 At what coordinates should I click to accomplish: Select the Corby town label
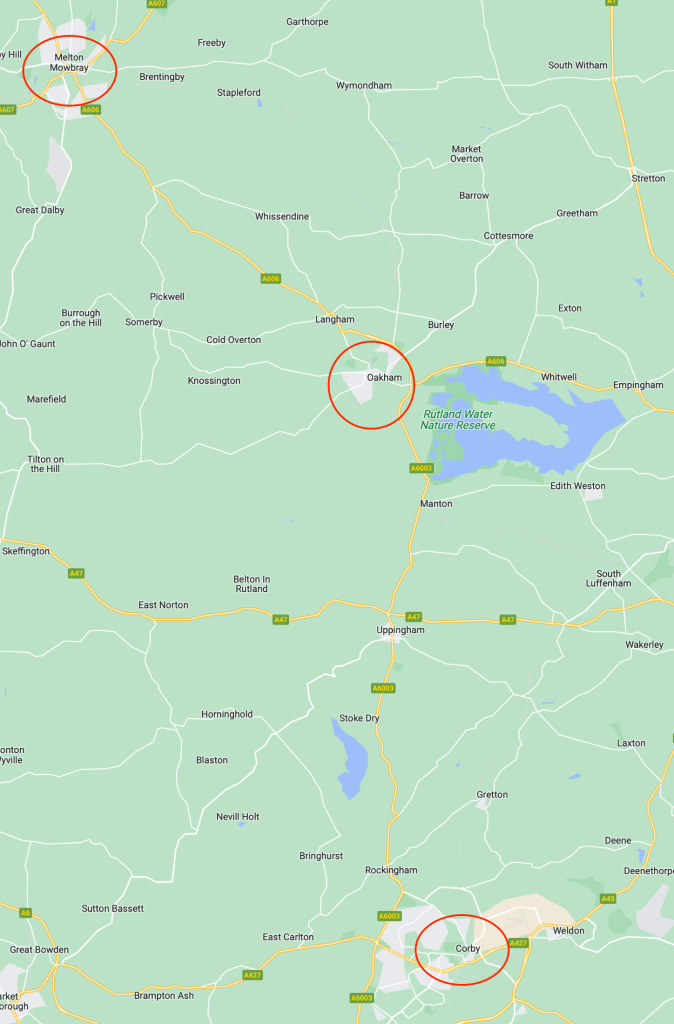[468, 948]
